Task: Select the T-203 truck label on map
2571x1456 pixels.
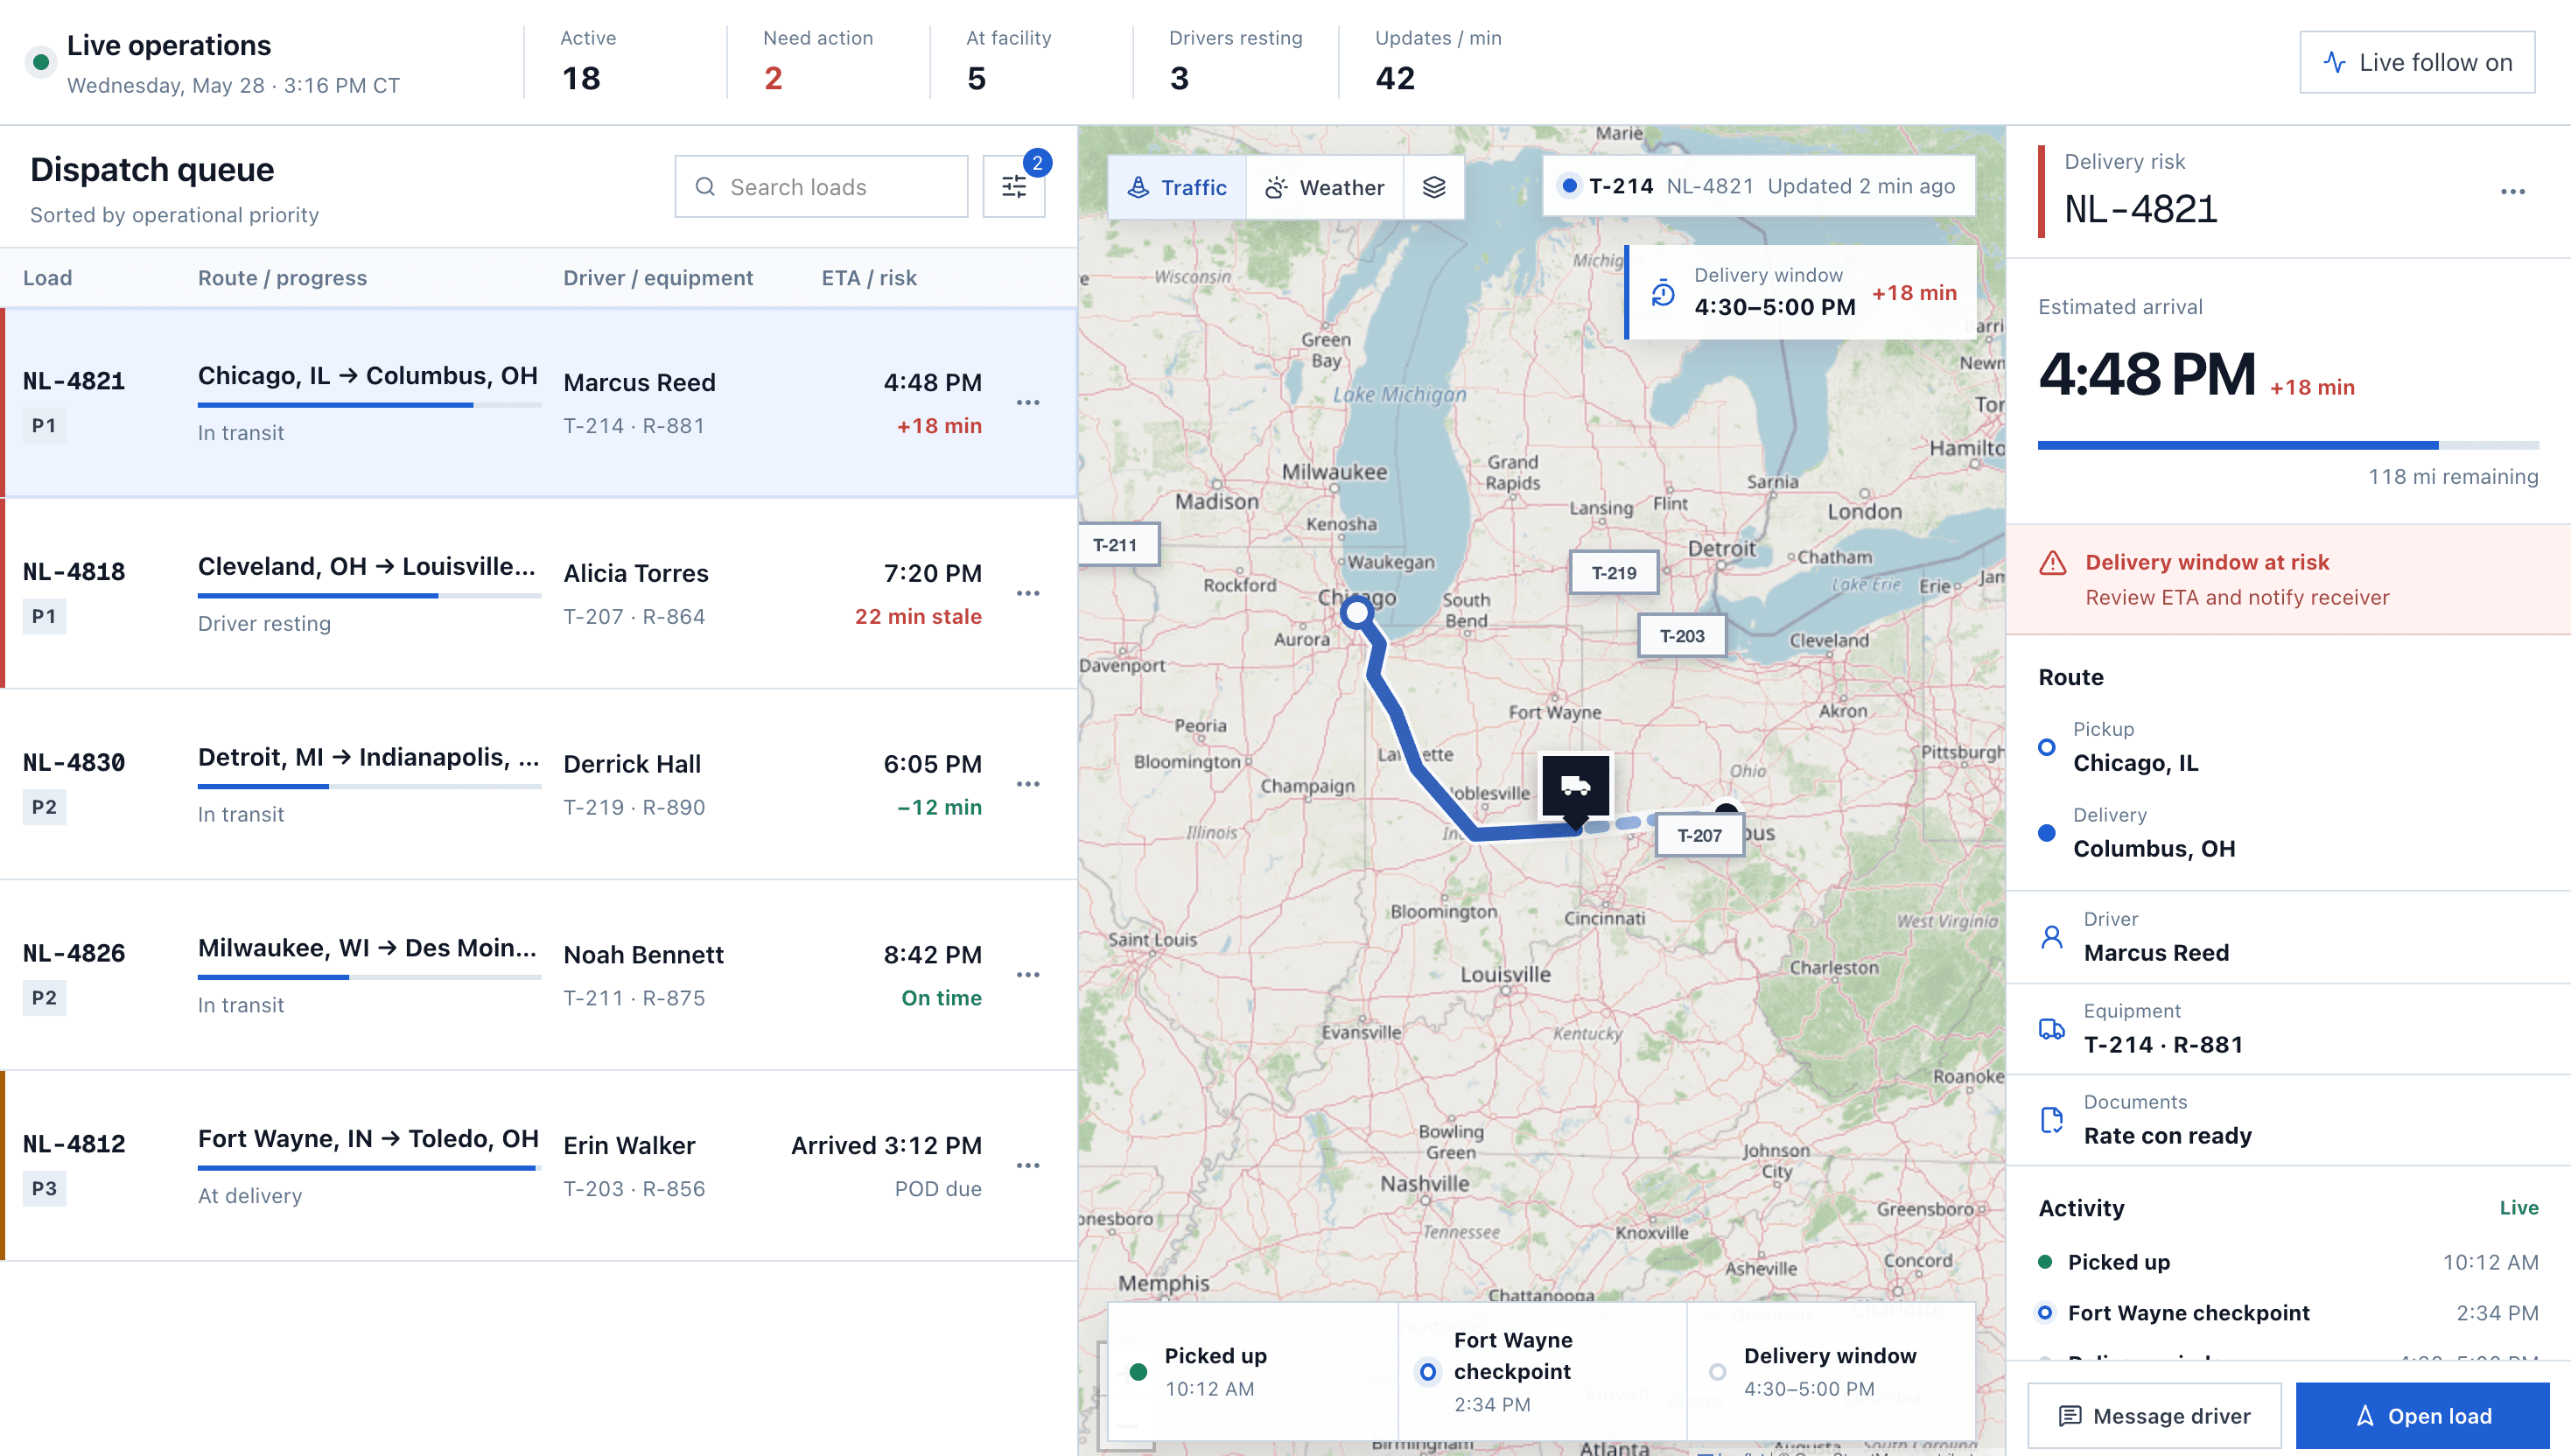Action: [x=1682, y=636]
